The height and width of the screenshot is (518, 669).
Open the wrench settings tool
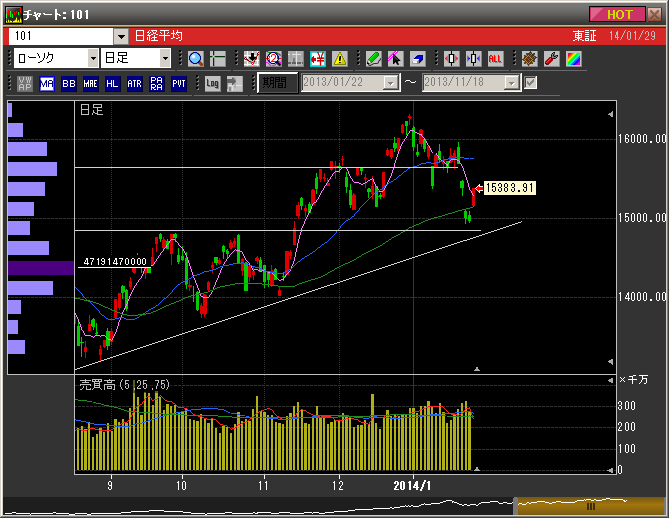[x=551, y=59]
